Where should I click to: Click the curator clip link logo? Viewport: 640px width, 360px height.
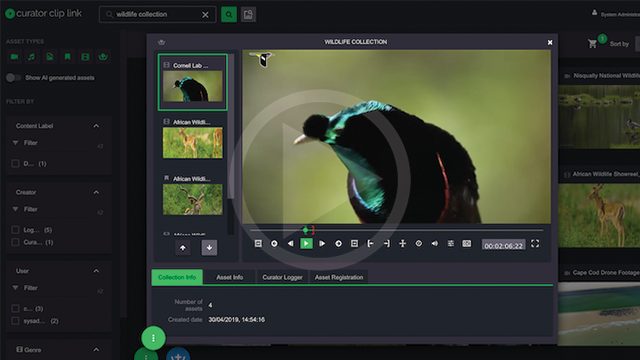tap(44, 13)
